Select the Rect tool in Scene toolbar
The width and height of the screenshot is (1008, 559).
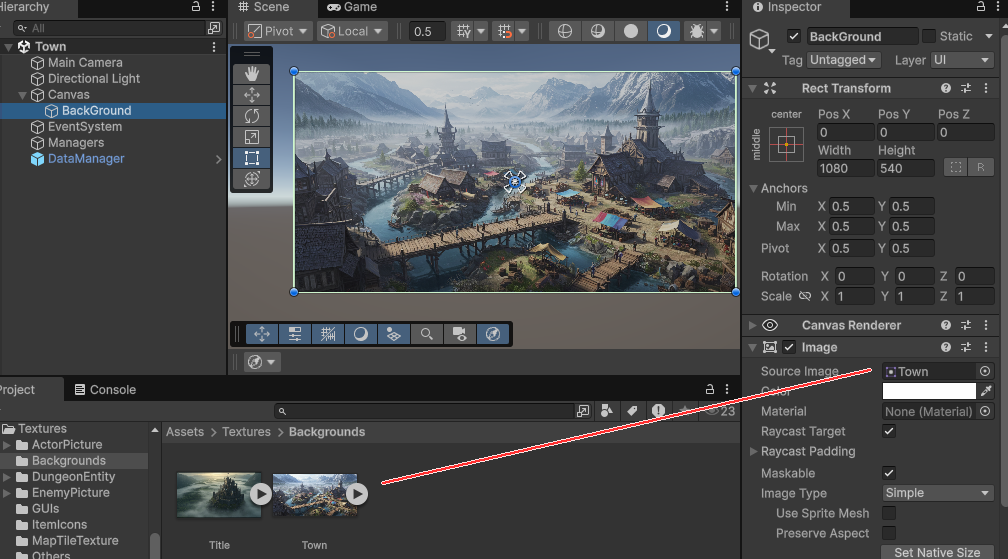[x=252, y=158]
